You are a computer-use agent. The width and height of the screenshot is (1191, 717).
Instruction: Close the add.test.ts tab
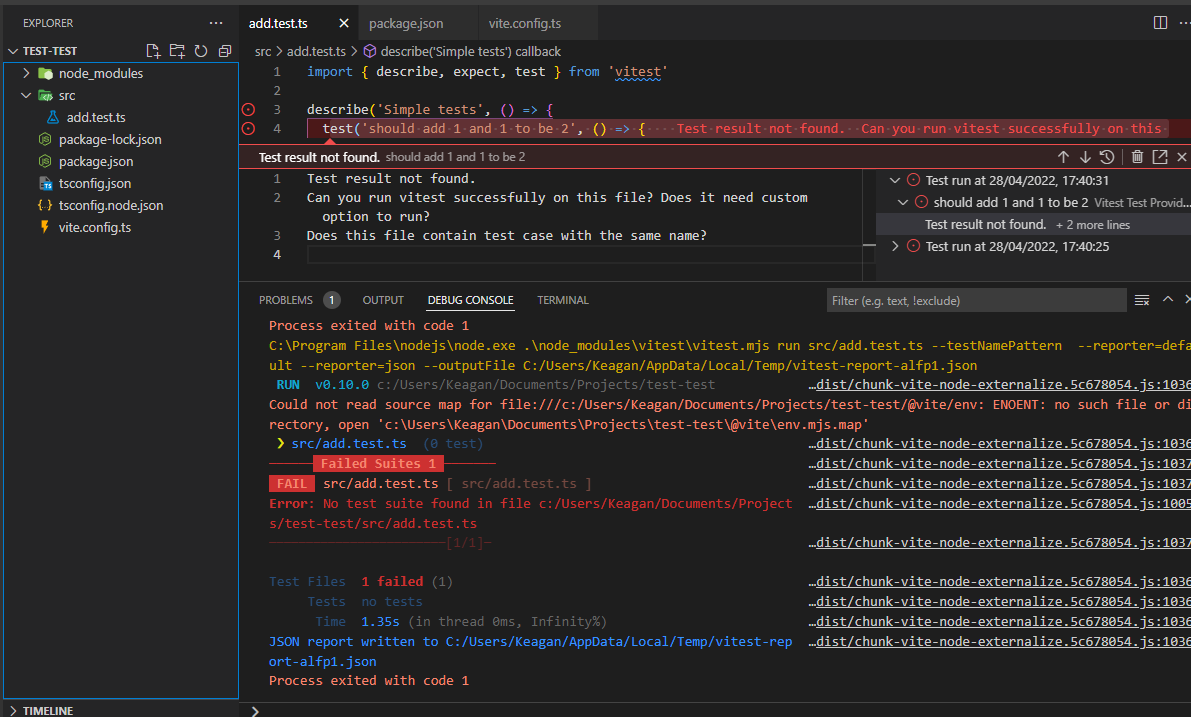point(343,24)
